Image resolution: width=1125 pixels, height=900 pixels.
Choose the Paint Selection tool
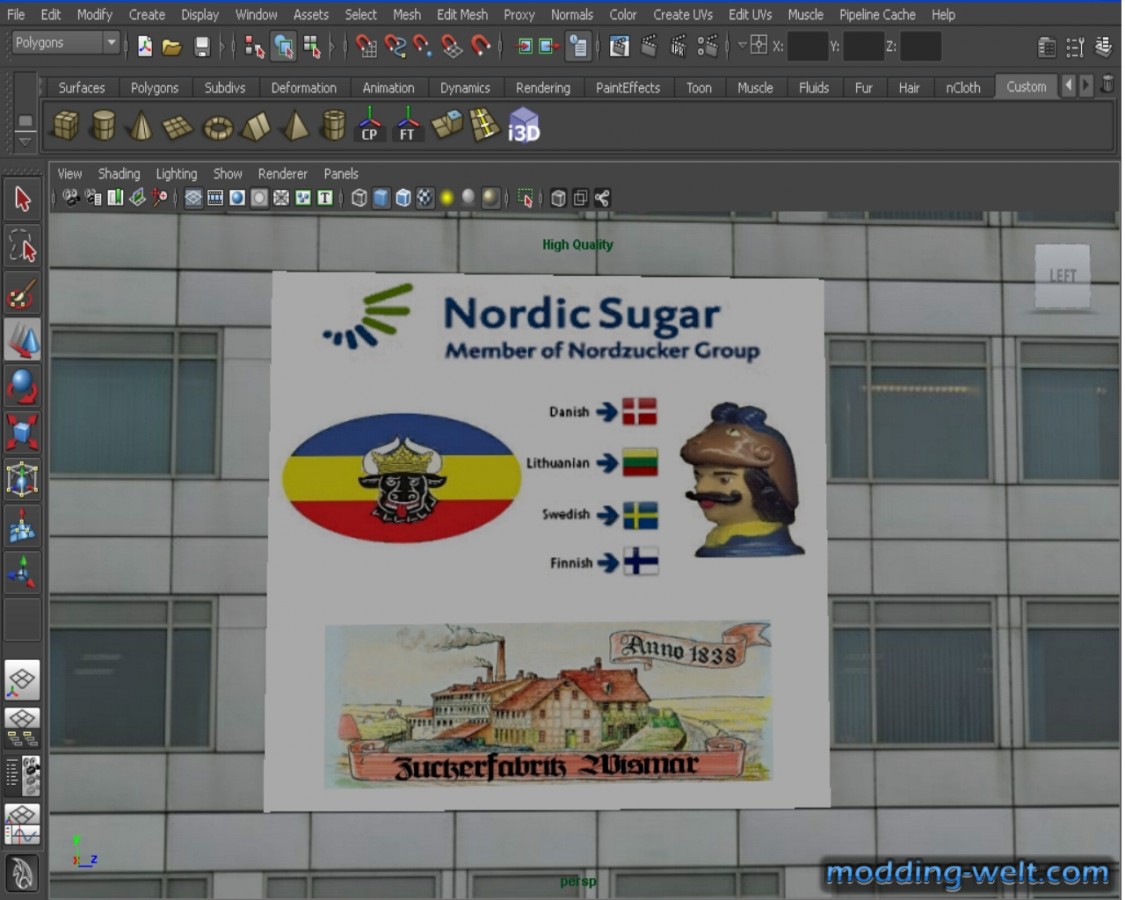(23, 294)
